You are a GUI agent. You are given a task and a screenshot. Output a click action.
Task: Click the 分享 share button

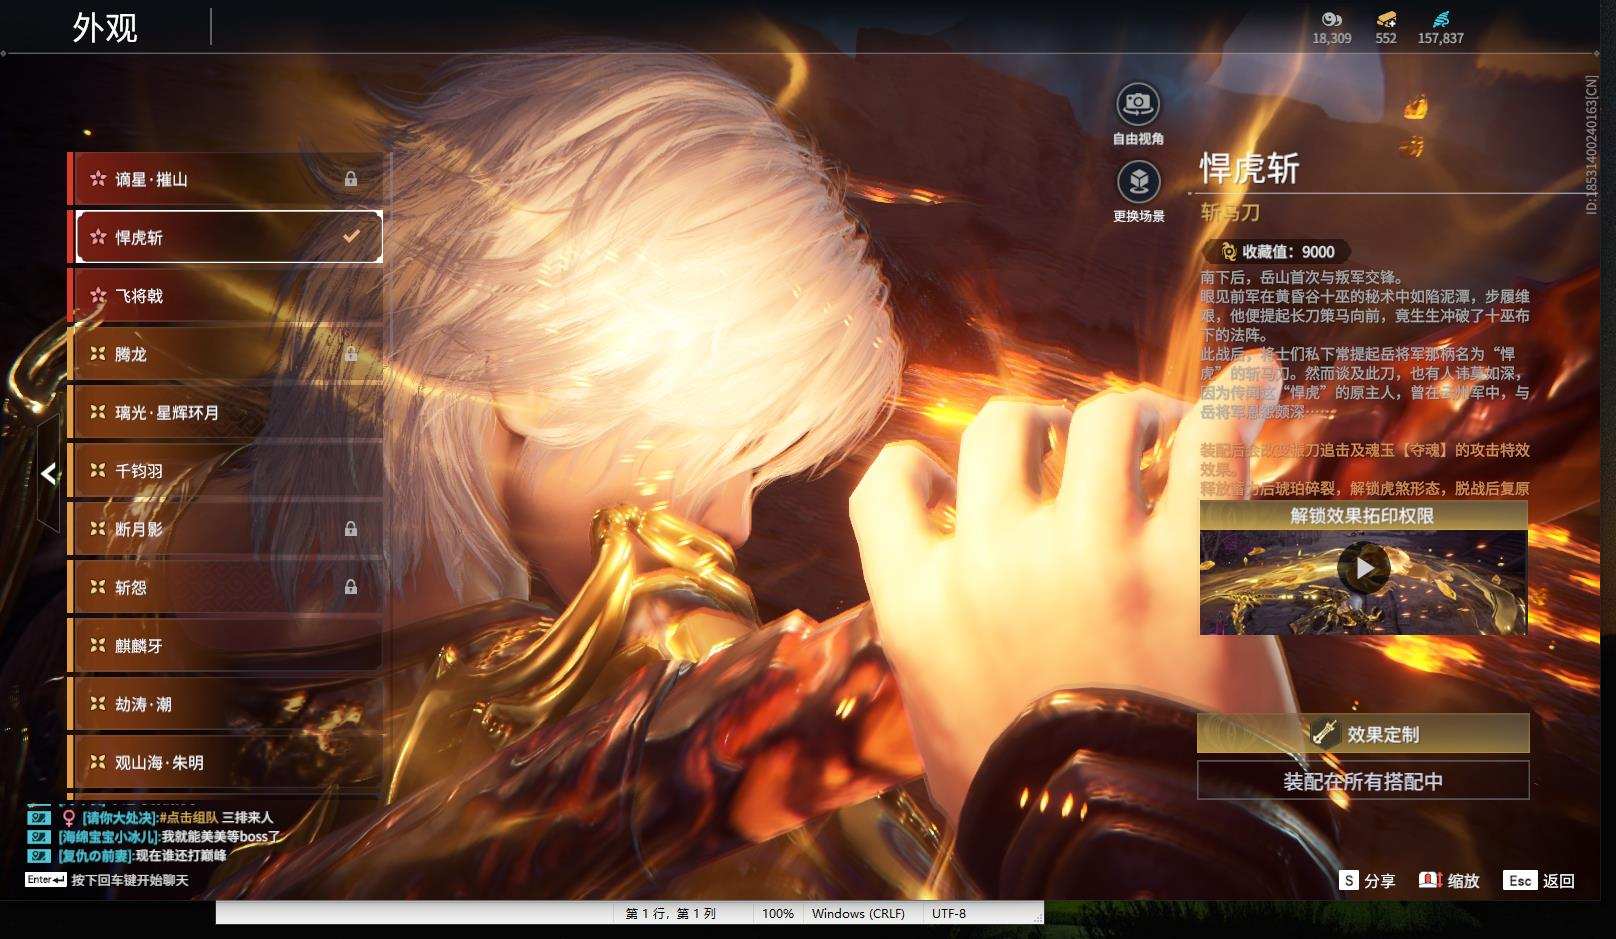pyautogui.click(x=1368, y=881)
